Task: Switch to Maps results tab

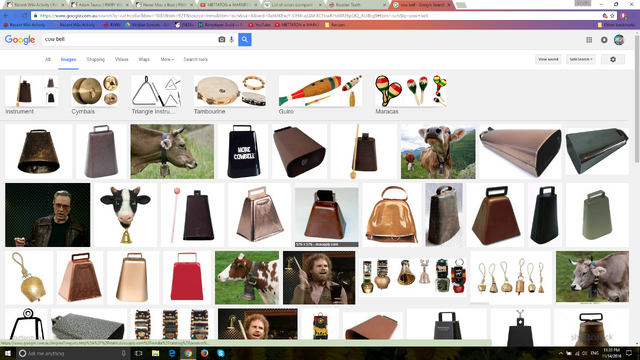Action: click(x=144, y=59)
